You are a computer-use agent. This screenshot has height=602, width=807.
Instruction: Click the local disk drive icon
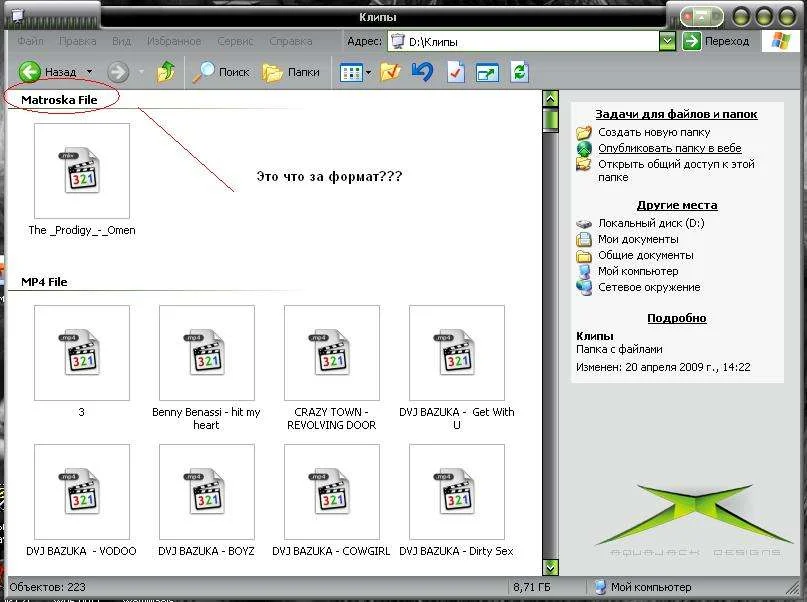pyautogui.click(x=584, y=224)
